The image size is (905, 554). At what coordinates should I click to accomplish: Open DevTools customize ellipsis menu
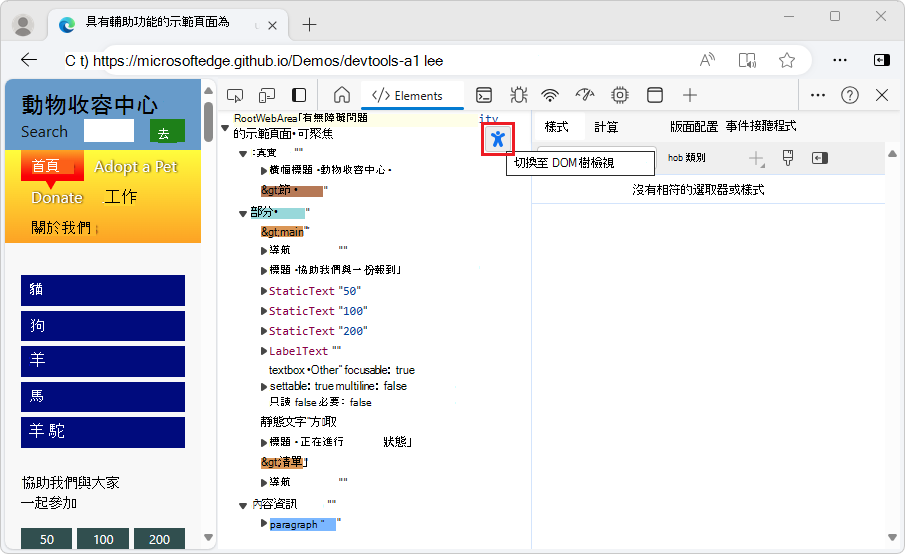[x=818, y=95]
